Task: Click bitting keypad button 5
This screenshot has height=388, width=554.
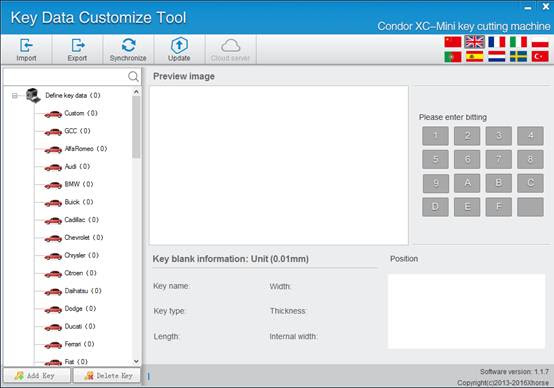Action: 435,159
